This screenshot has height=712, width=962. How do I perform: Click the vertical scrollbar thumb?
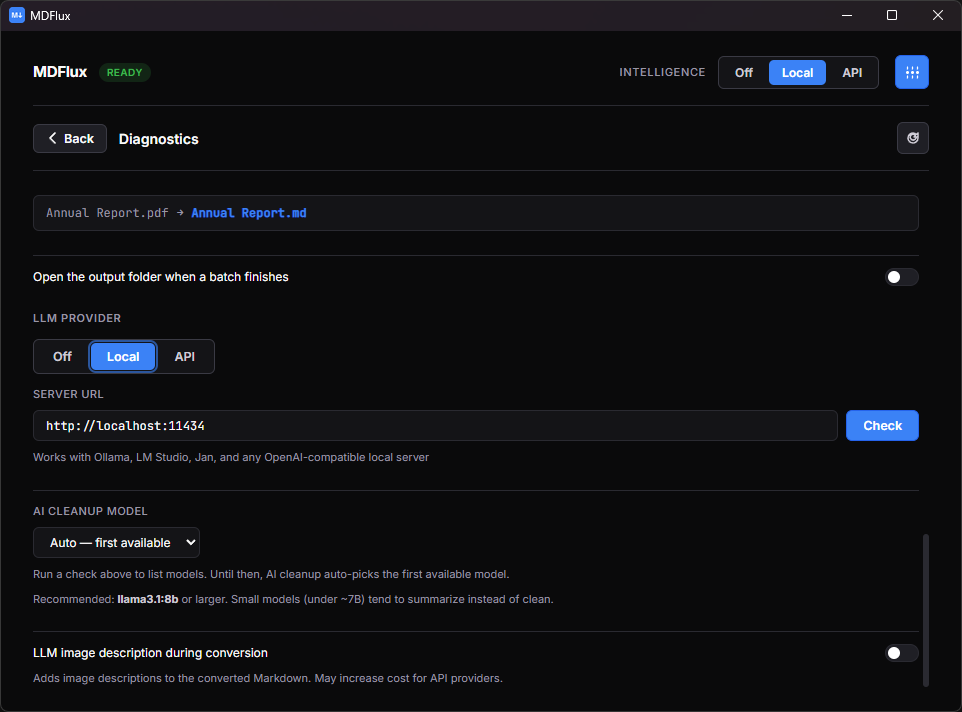coord(926,610)
